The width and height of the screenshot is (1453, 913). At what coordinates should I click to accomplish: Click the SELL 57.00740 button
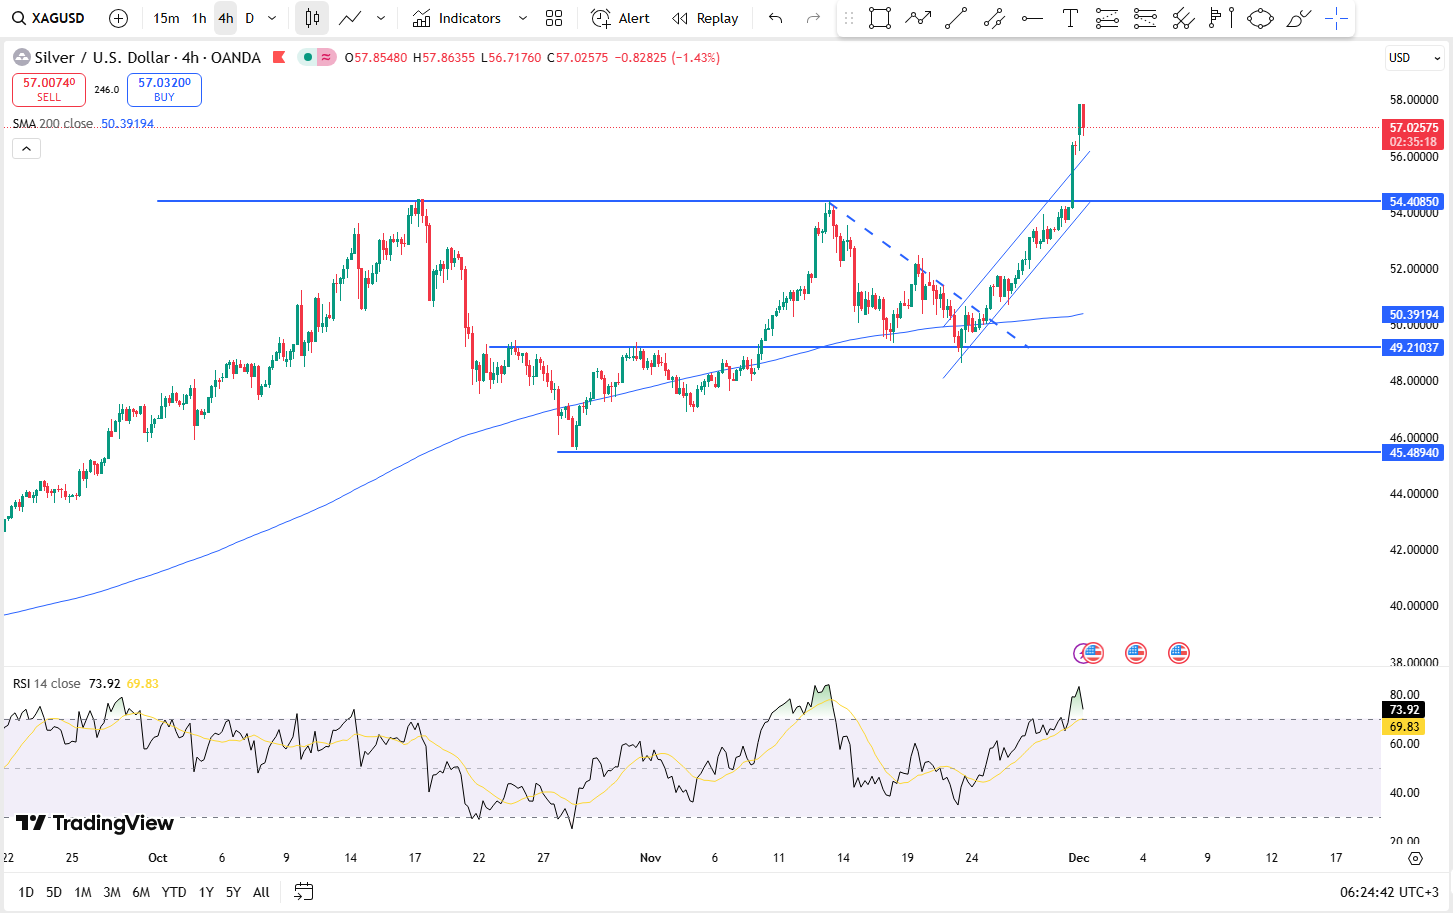tap(49, 90)
